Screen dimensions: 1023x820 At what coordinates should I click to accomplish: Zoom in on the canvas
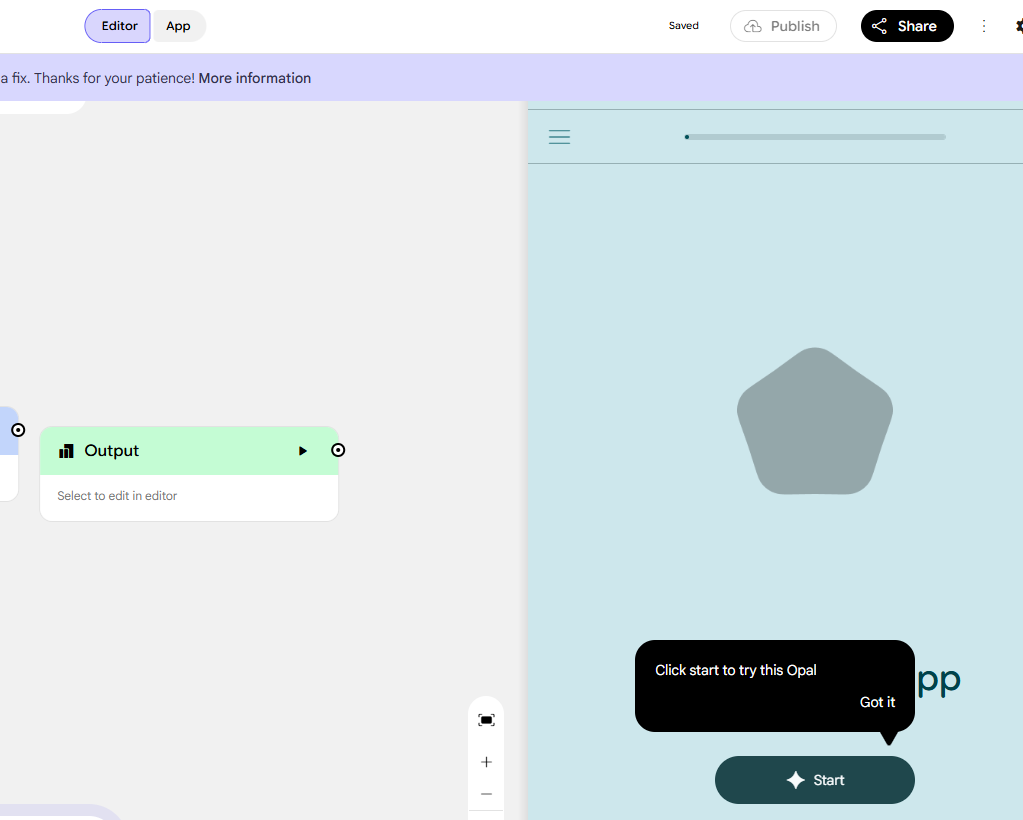(x=486, y=762)
